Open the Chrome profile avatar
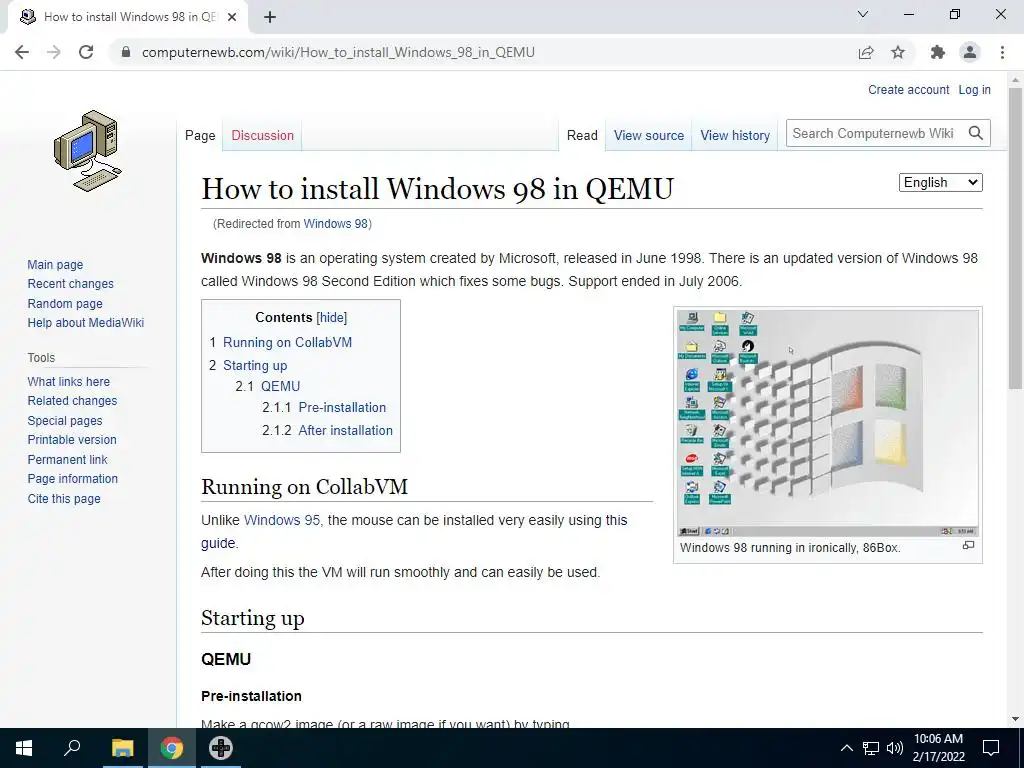 pyautogui.click(x=970, y=52)
